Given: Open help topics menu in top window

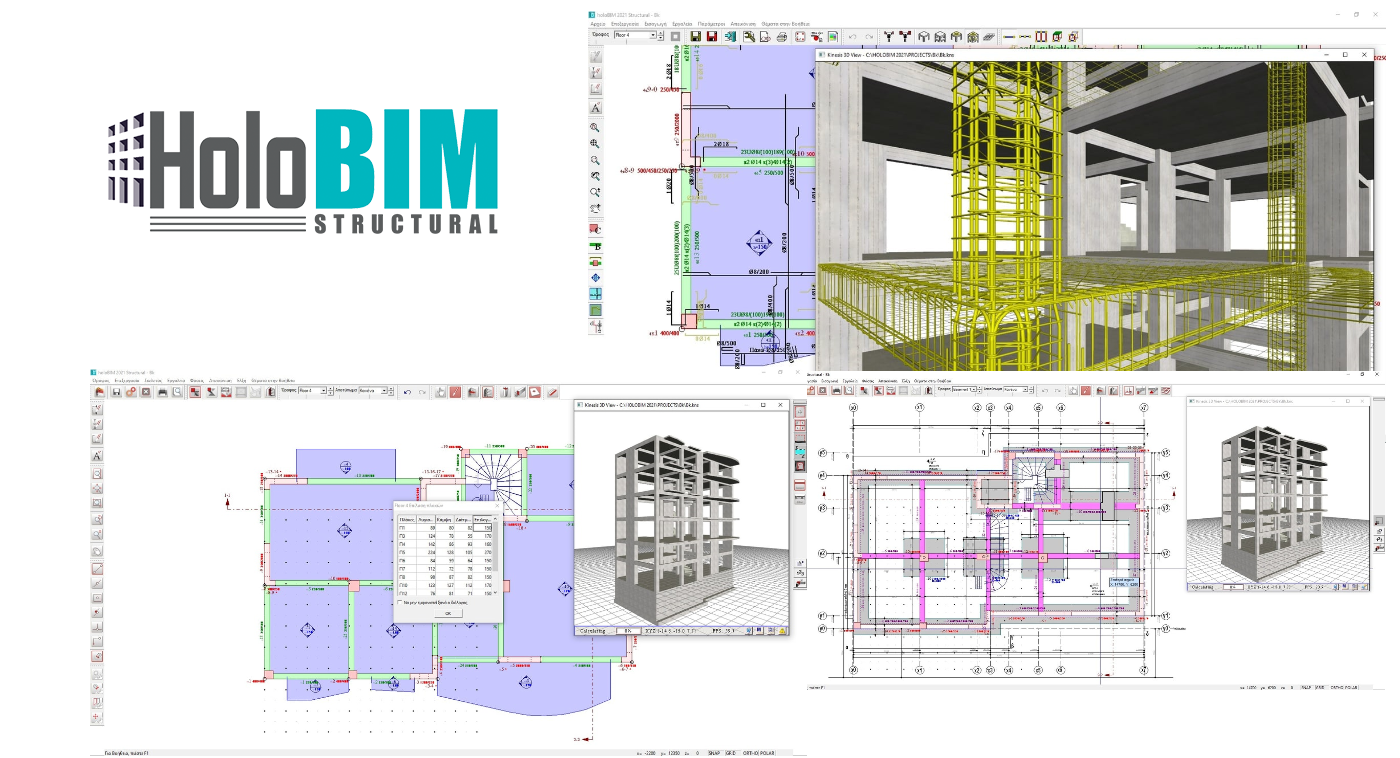Looking at the screenshot, I should click(786, 23).
